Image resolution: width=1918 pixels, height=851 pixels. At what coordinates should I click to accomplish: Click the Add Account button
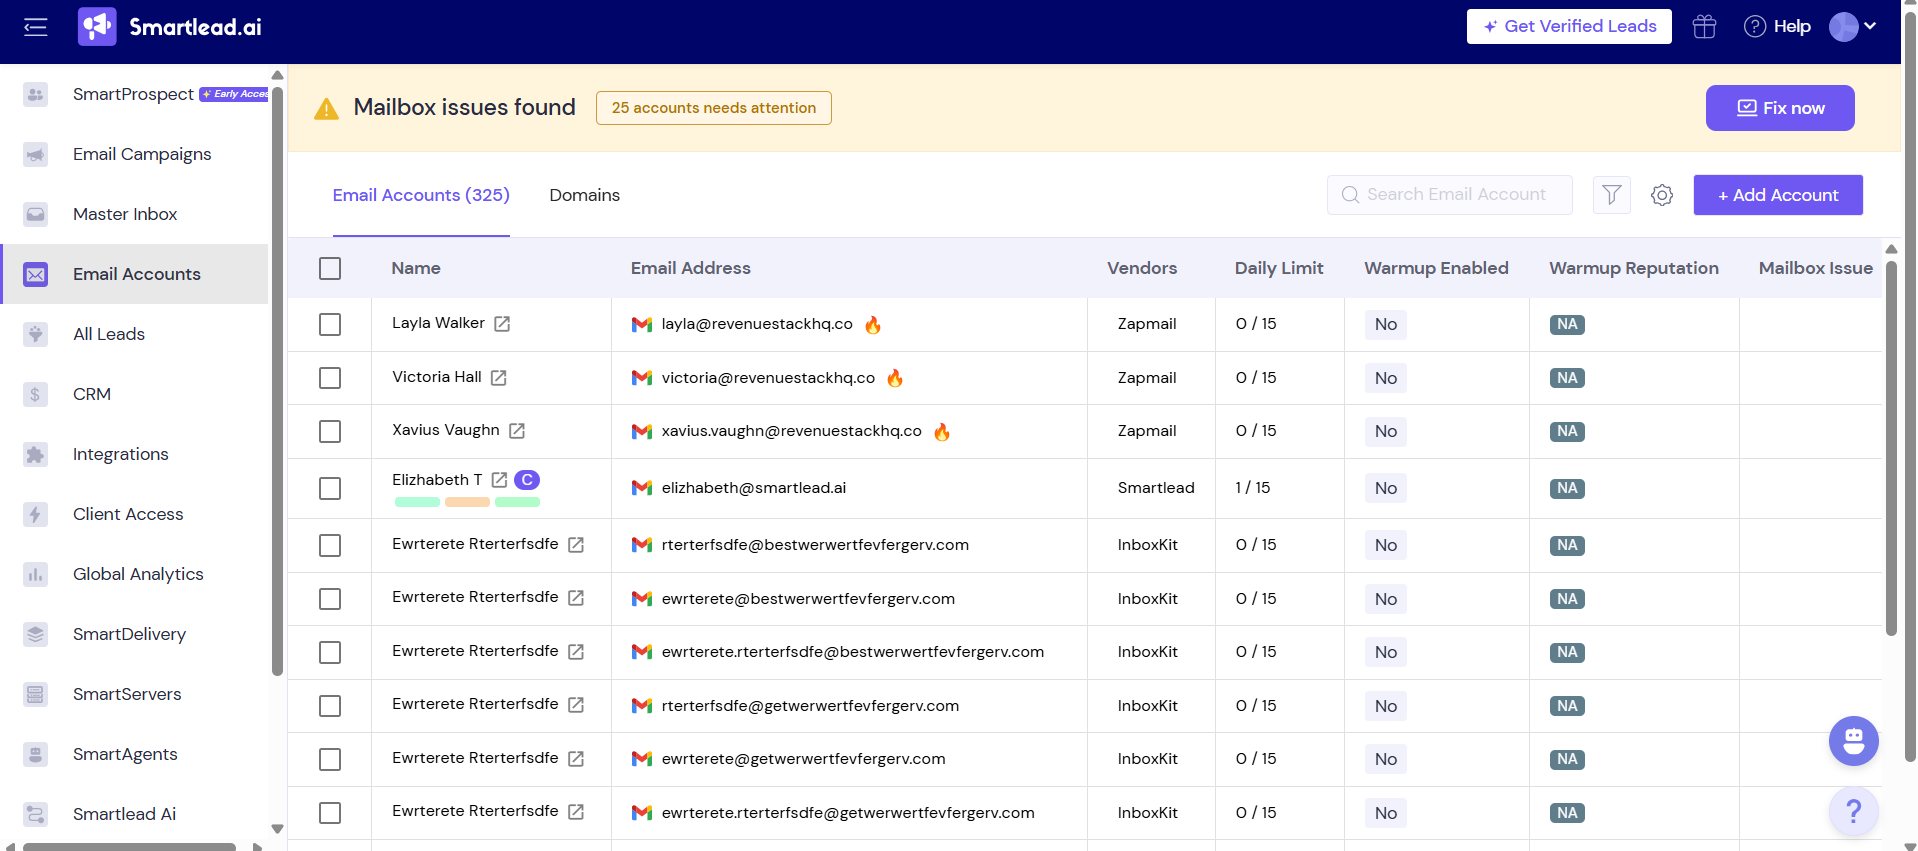click(1777, 195)
